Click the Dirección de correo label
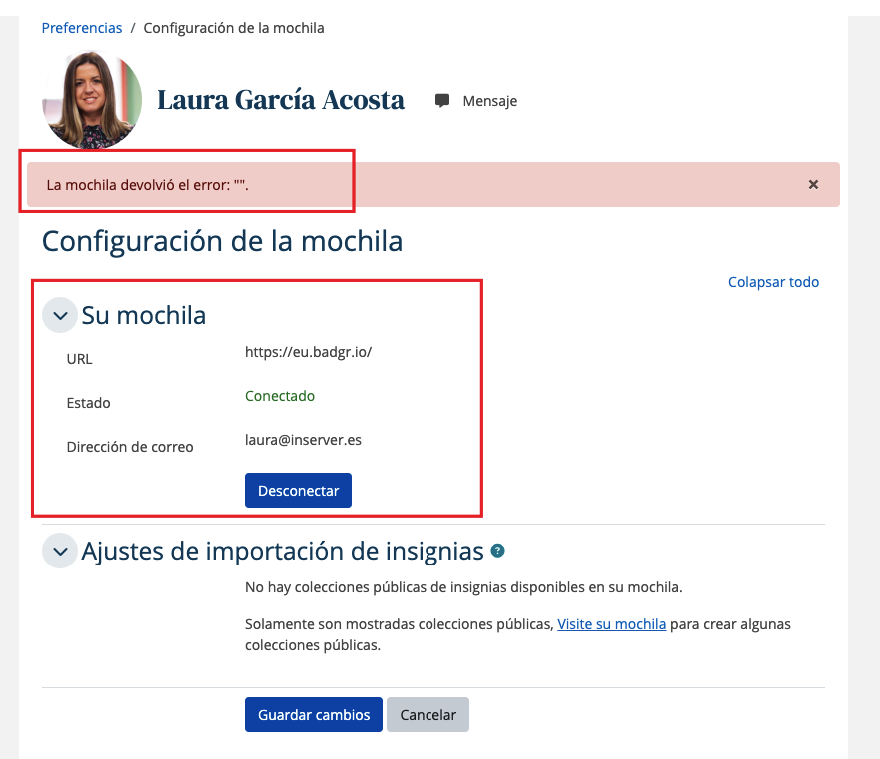This screenshot has height=759, width=880. [x=130, y=447]
